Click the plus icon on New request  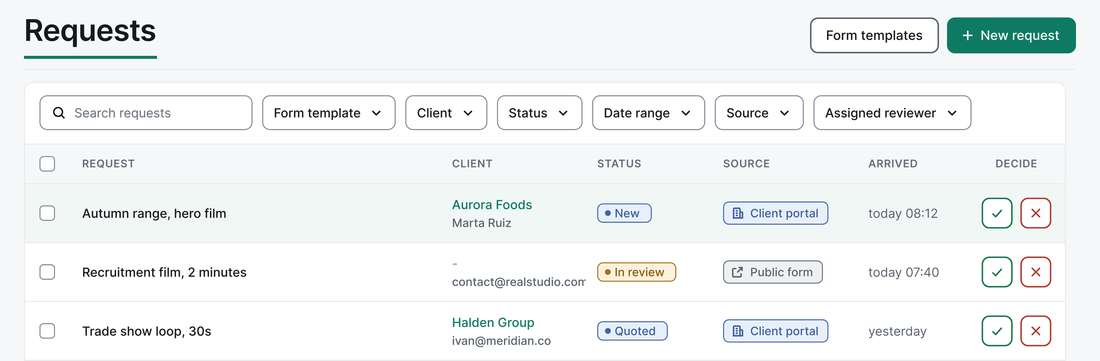[x=967, y=35]
